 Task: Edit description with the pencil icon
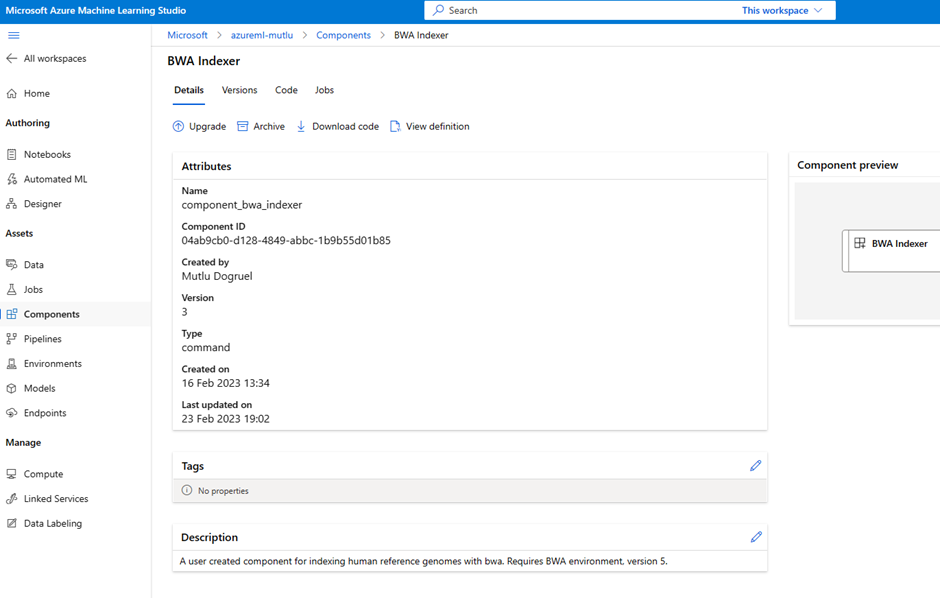pos(756,537)
